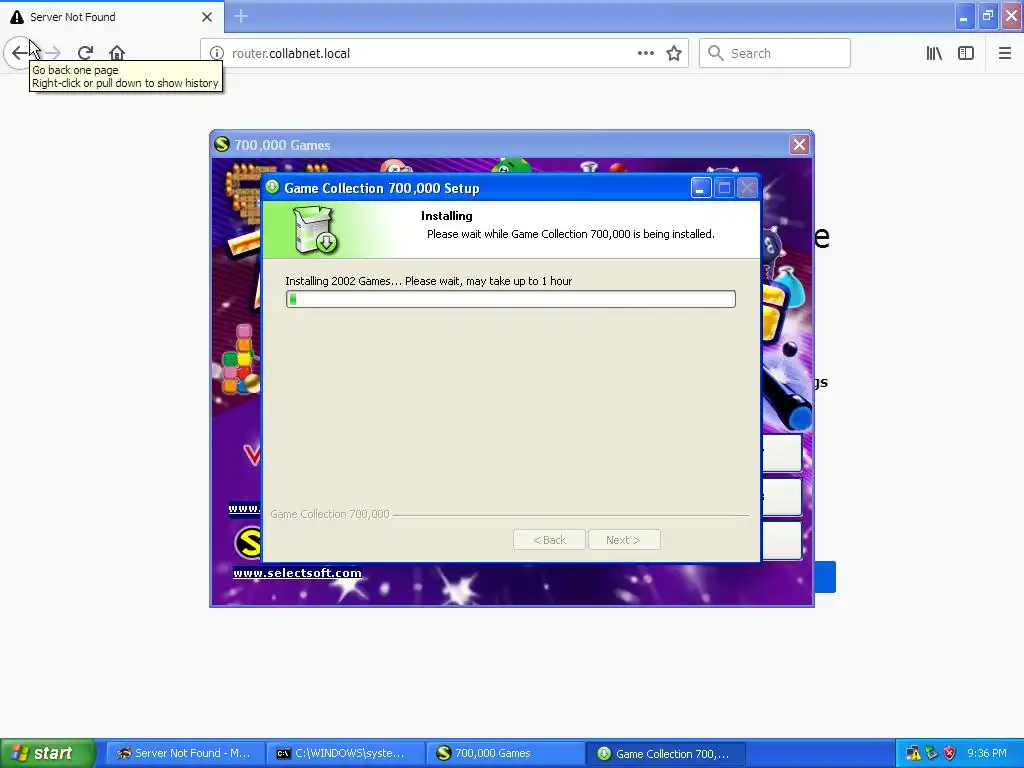This screenshot has width=1024, height=768.
Task: Toggle the Firefox sidebar view
Action: pyautogui.click(x=966, y=53)
